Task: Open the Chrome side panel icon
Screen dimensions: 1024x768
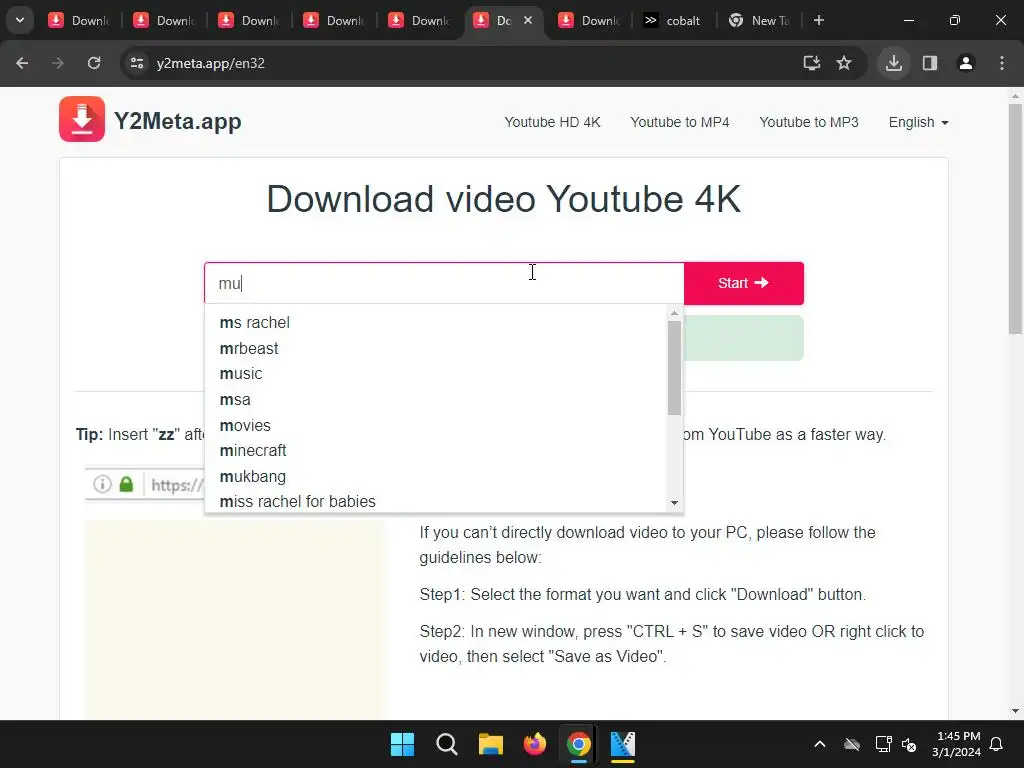Action: (930, 63)
